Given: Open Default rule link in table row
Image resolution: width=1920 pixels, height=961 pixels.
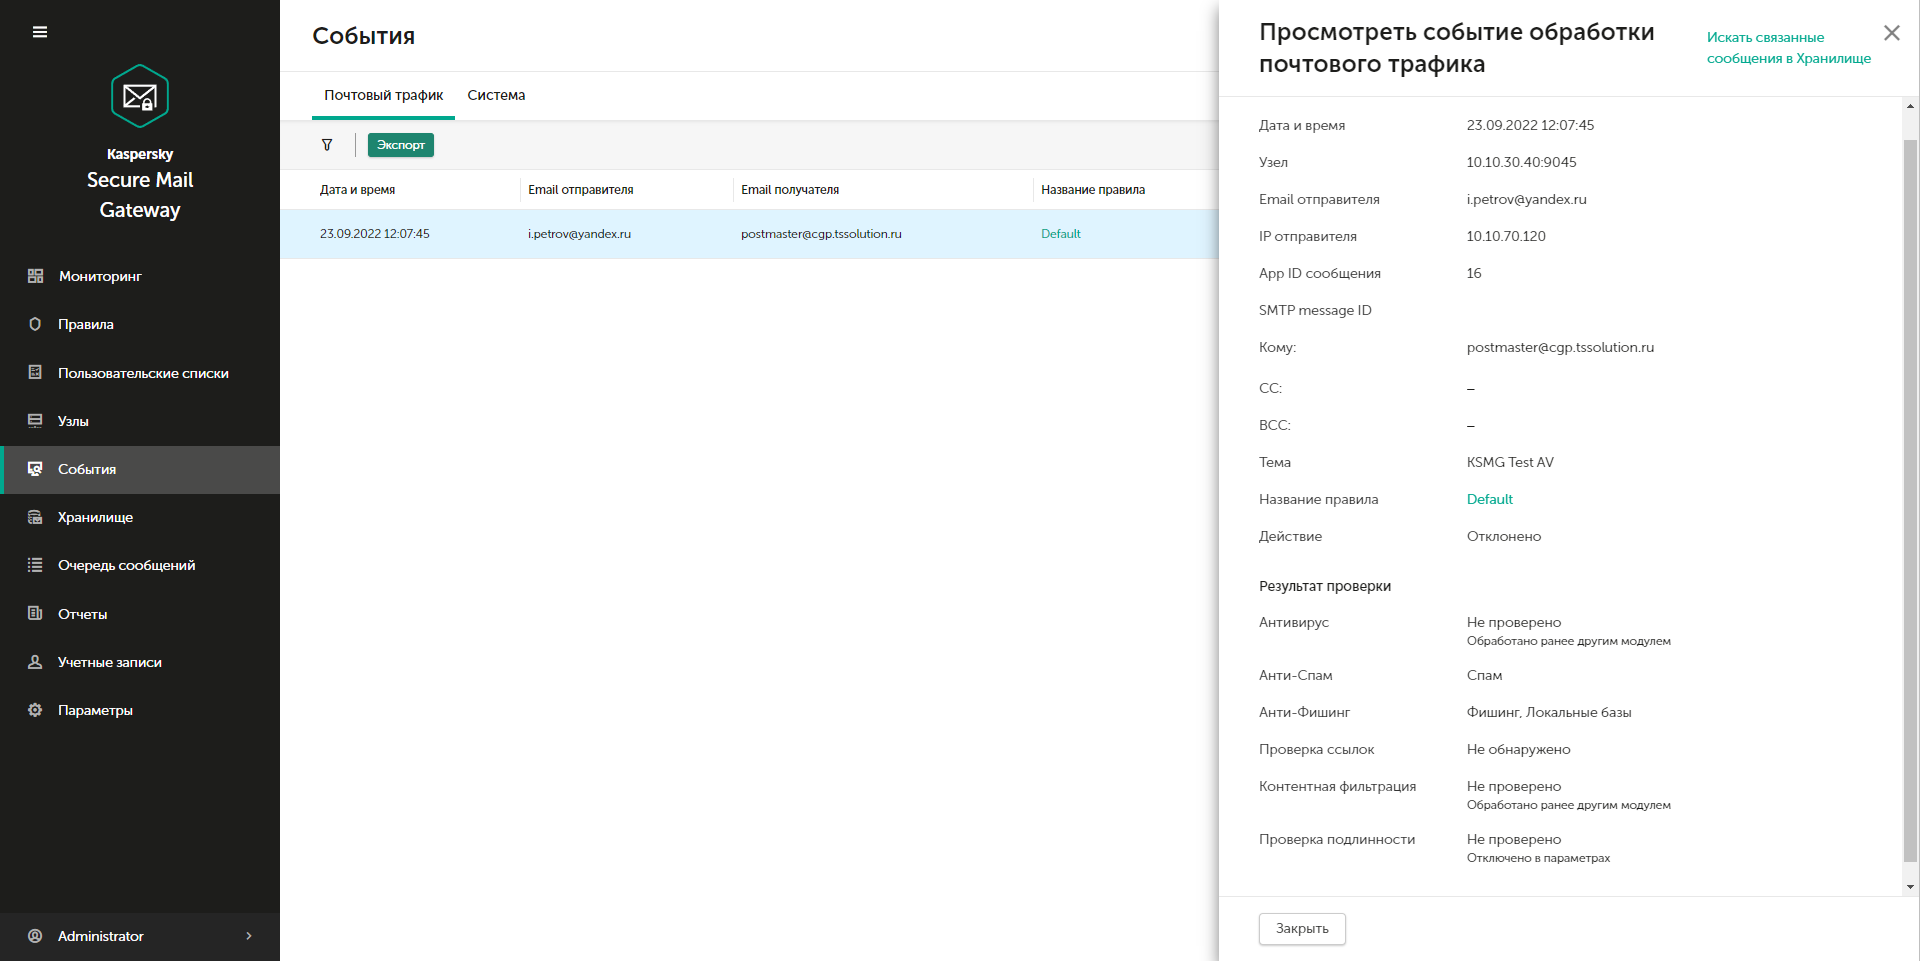Looking at the screenshot, I should [x=1060, y=234].
